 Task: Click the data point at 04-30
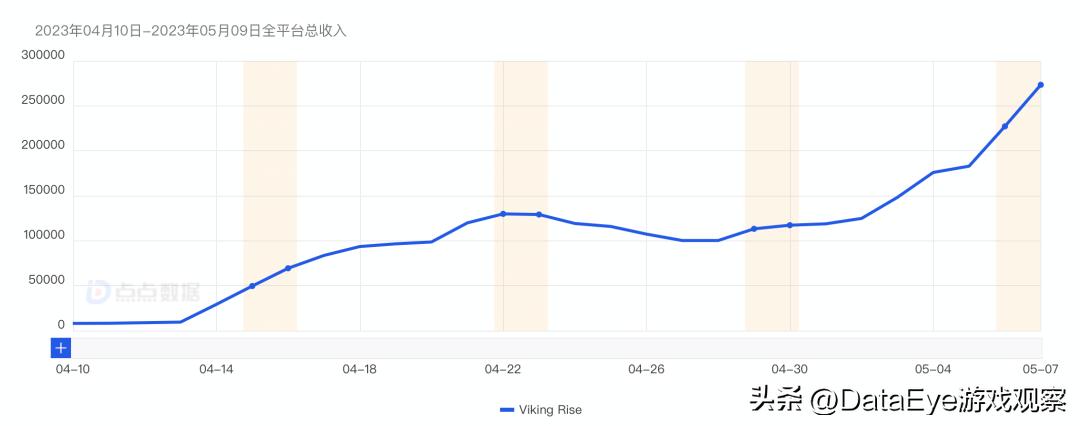click(x=790, y=225)
